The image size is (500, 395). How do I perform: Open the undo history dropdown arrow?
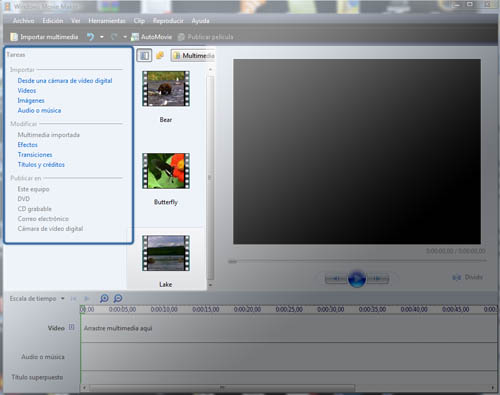102,37
